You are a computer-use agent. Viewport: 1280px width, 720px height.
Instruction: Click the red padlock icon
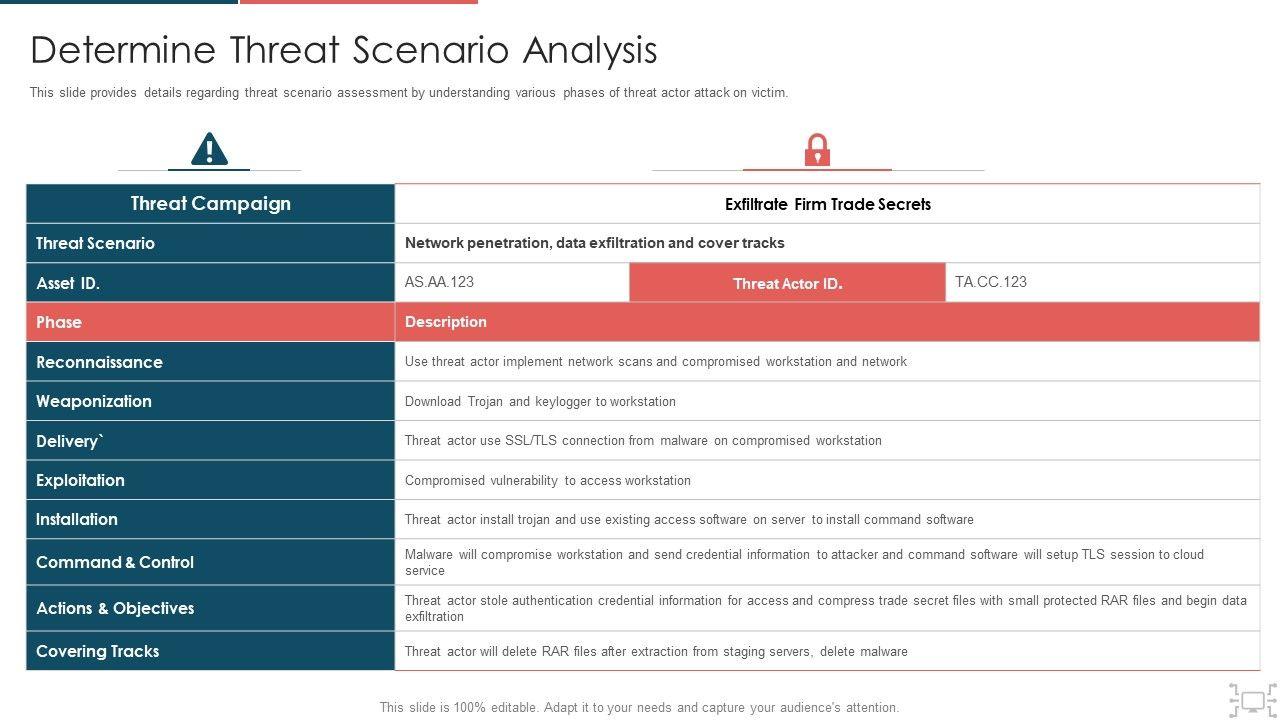tap(817, 150)
